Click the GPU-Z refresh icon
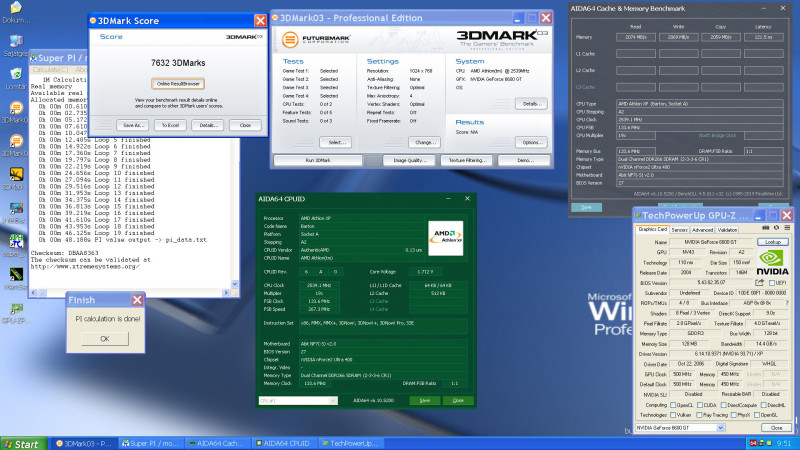800x450 pixels. click(x=777, y=228)
